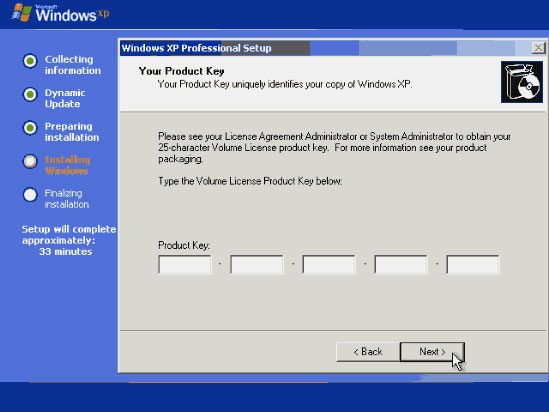Close the Windows XP Professional Setup dialog
This screenshot has width=549, height=412.
(x=538, y=48)
